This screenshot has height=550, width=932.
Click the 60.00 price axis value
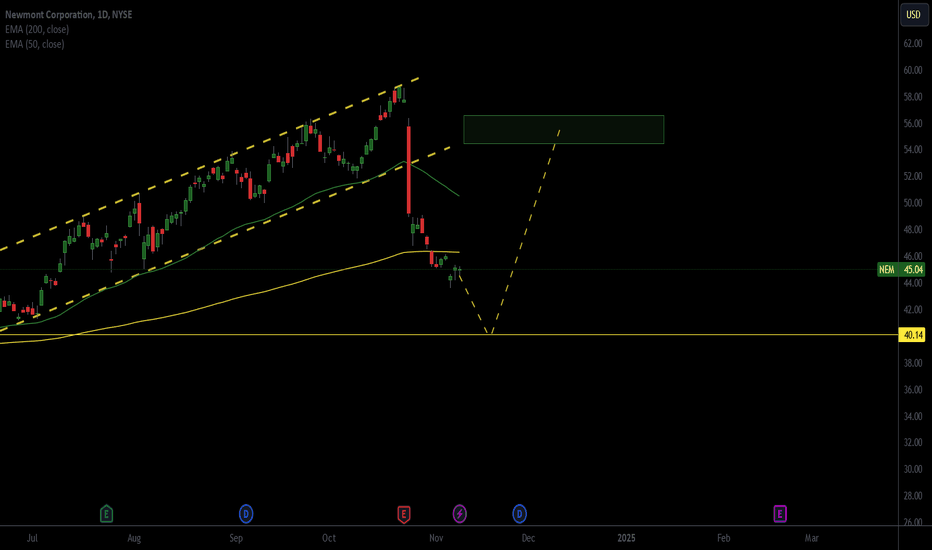(913, 70)
